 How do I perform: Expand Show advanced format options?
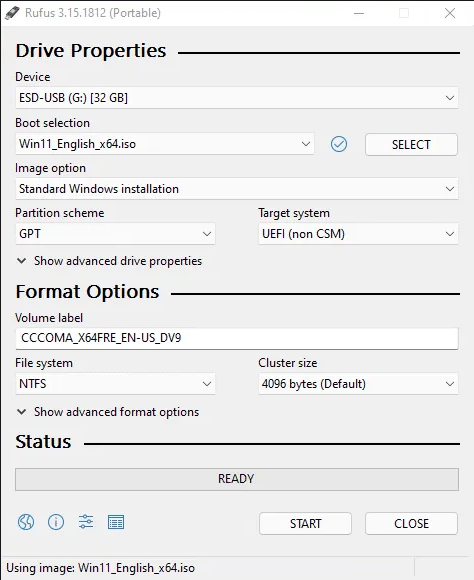[108, 412]
